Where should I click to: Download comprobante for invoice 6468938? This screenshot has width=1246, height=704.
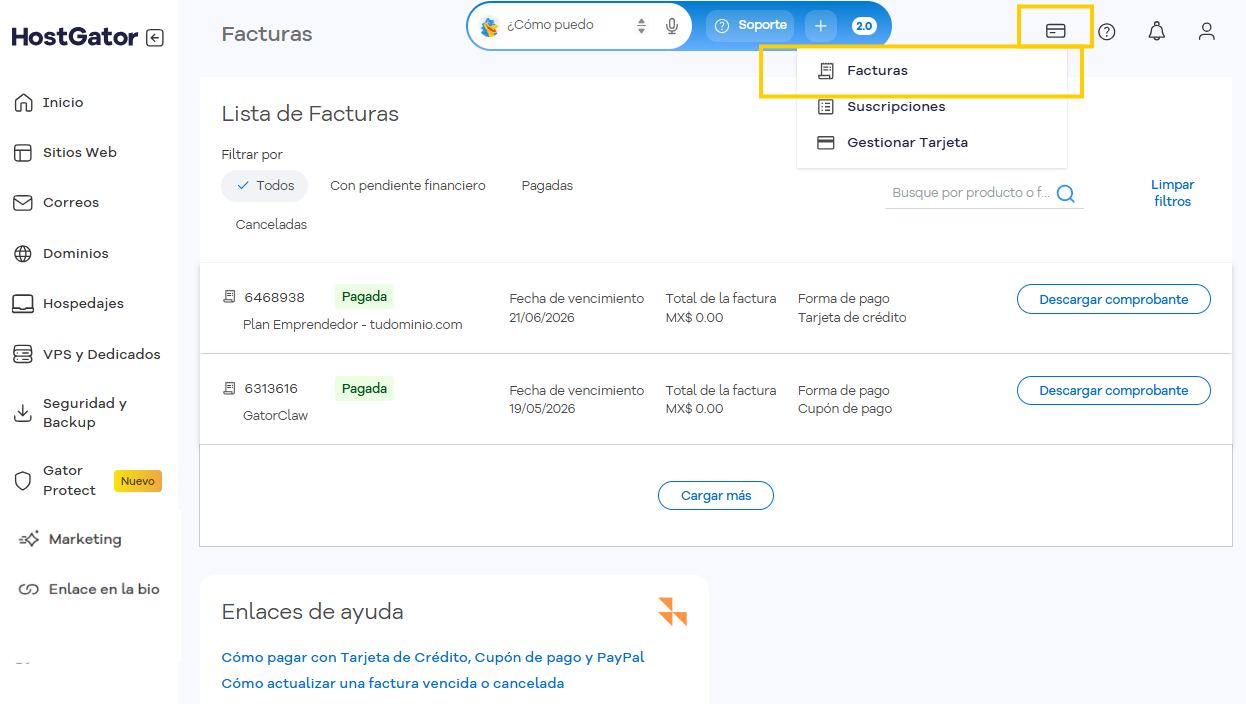1113,299
